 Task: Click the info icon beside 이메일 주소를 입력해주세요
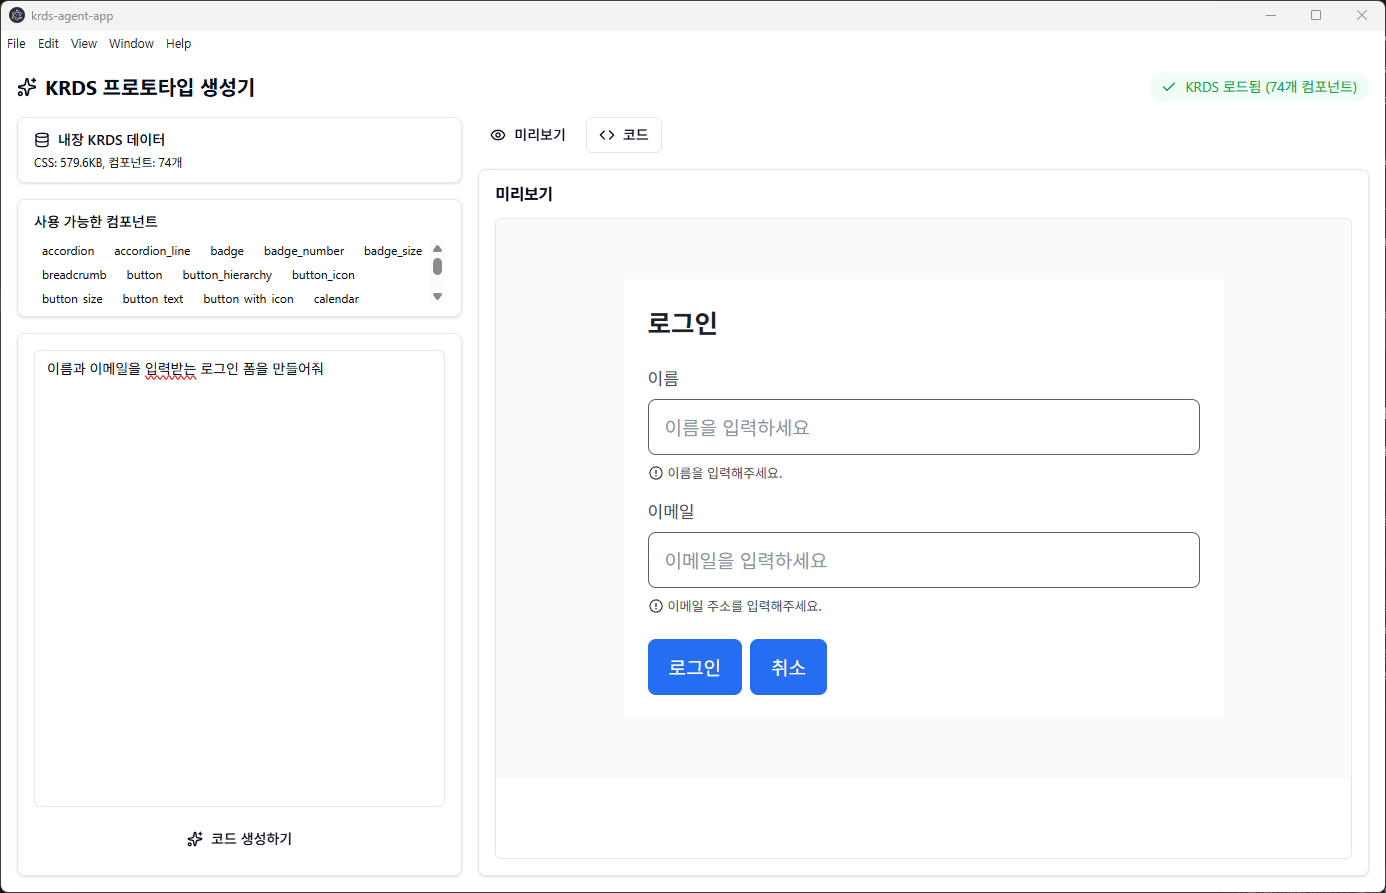656,606
